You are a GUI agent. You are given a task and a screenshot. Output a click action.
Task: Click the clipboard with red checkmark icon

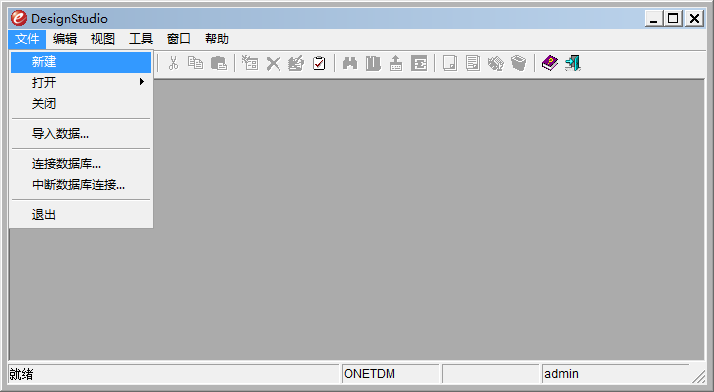pyautogui.click(x=319, y=63)
